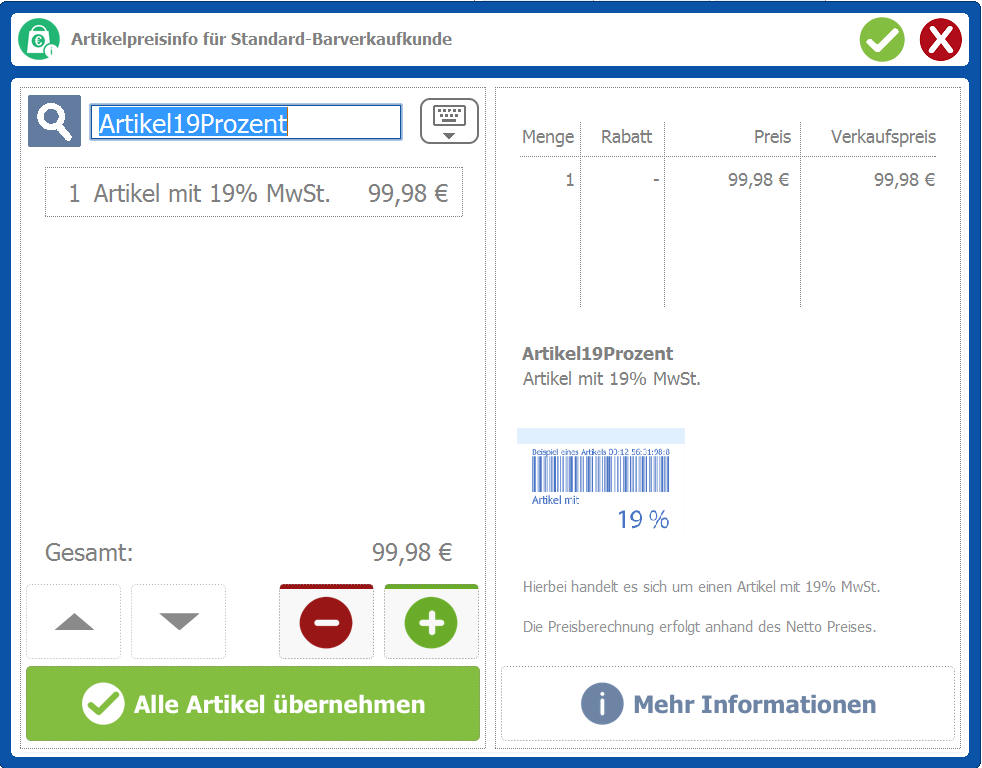Click the Preis column header
982x768 pixels.
click(772, 137)
